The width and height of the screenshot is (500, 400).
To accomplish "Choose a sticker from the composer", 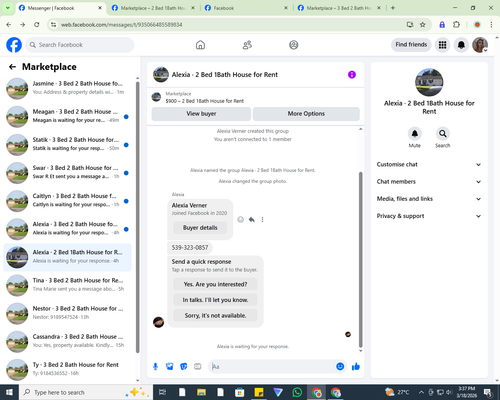I will (x=184, y=367).
